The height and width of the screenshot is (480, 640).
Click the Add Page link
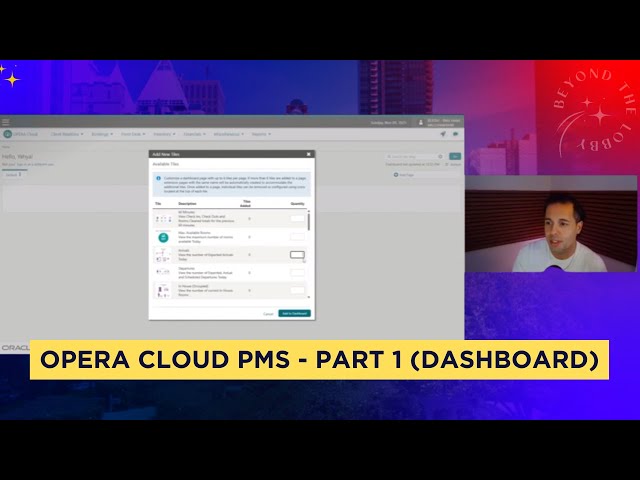(x=404, y=175)
